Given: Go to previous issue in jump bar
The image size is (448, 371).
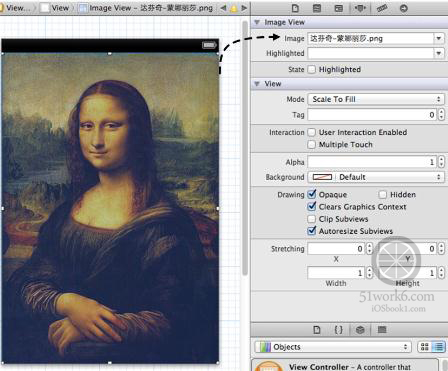Looking at the screenshot, I should [x=223, y=8].
